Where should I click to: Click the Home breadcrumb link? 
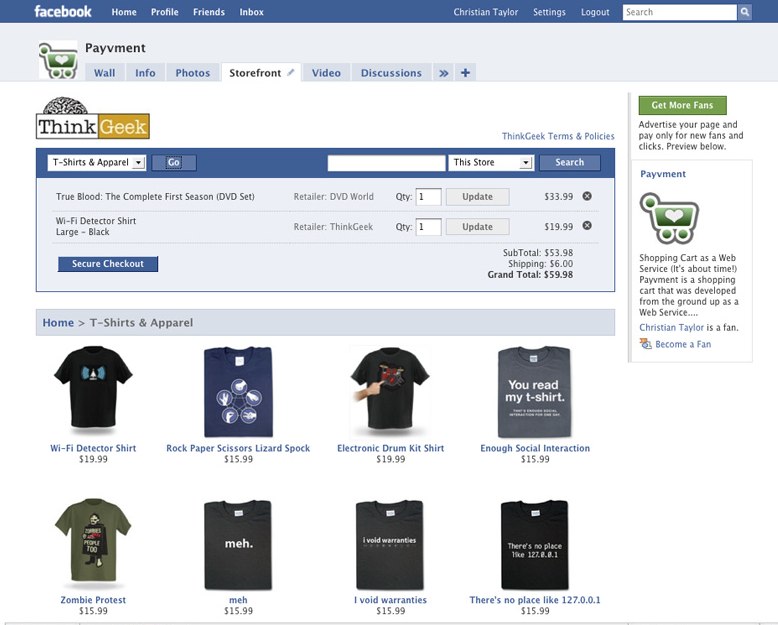[x=58, y=322]
